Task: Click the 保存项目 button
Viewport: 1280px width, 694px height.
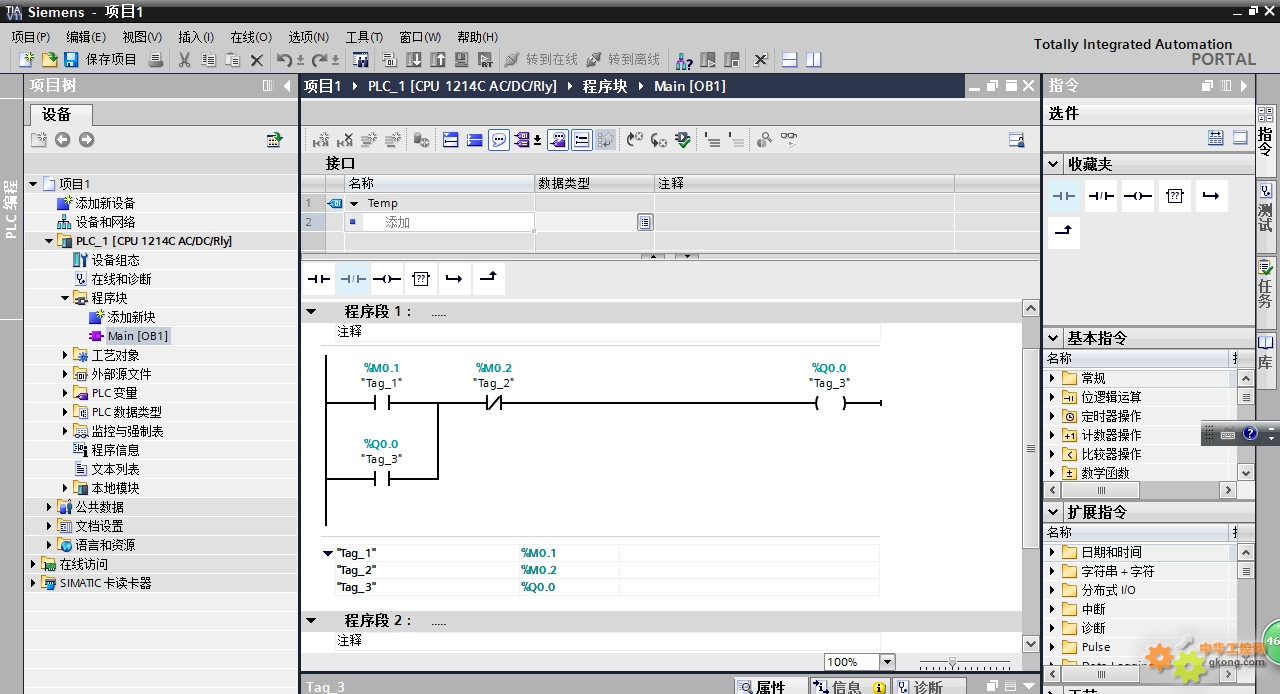Action: 100,60
